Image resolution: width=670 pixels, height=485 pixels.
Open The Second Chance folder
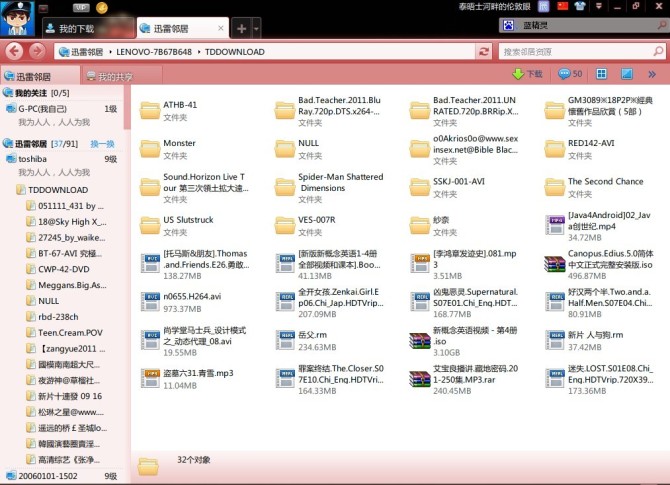point(594,187)
